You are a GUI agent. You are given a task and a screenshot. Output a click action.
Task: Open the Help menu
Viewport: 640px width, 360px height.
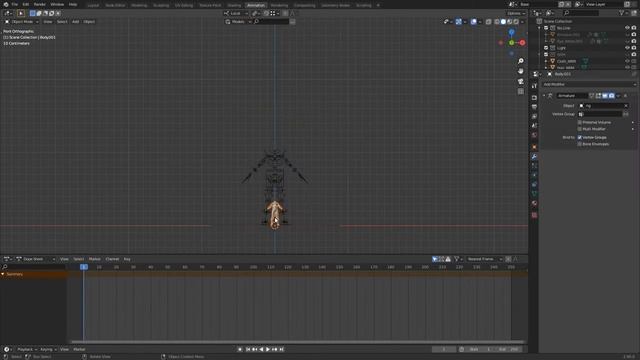(73, 4)
